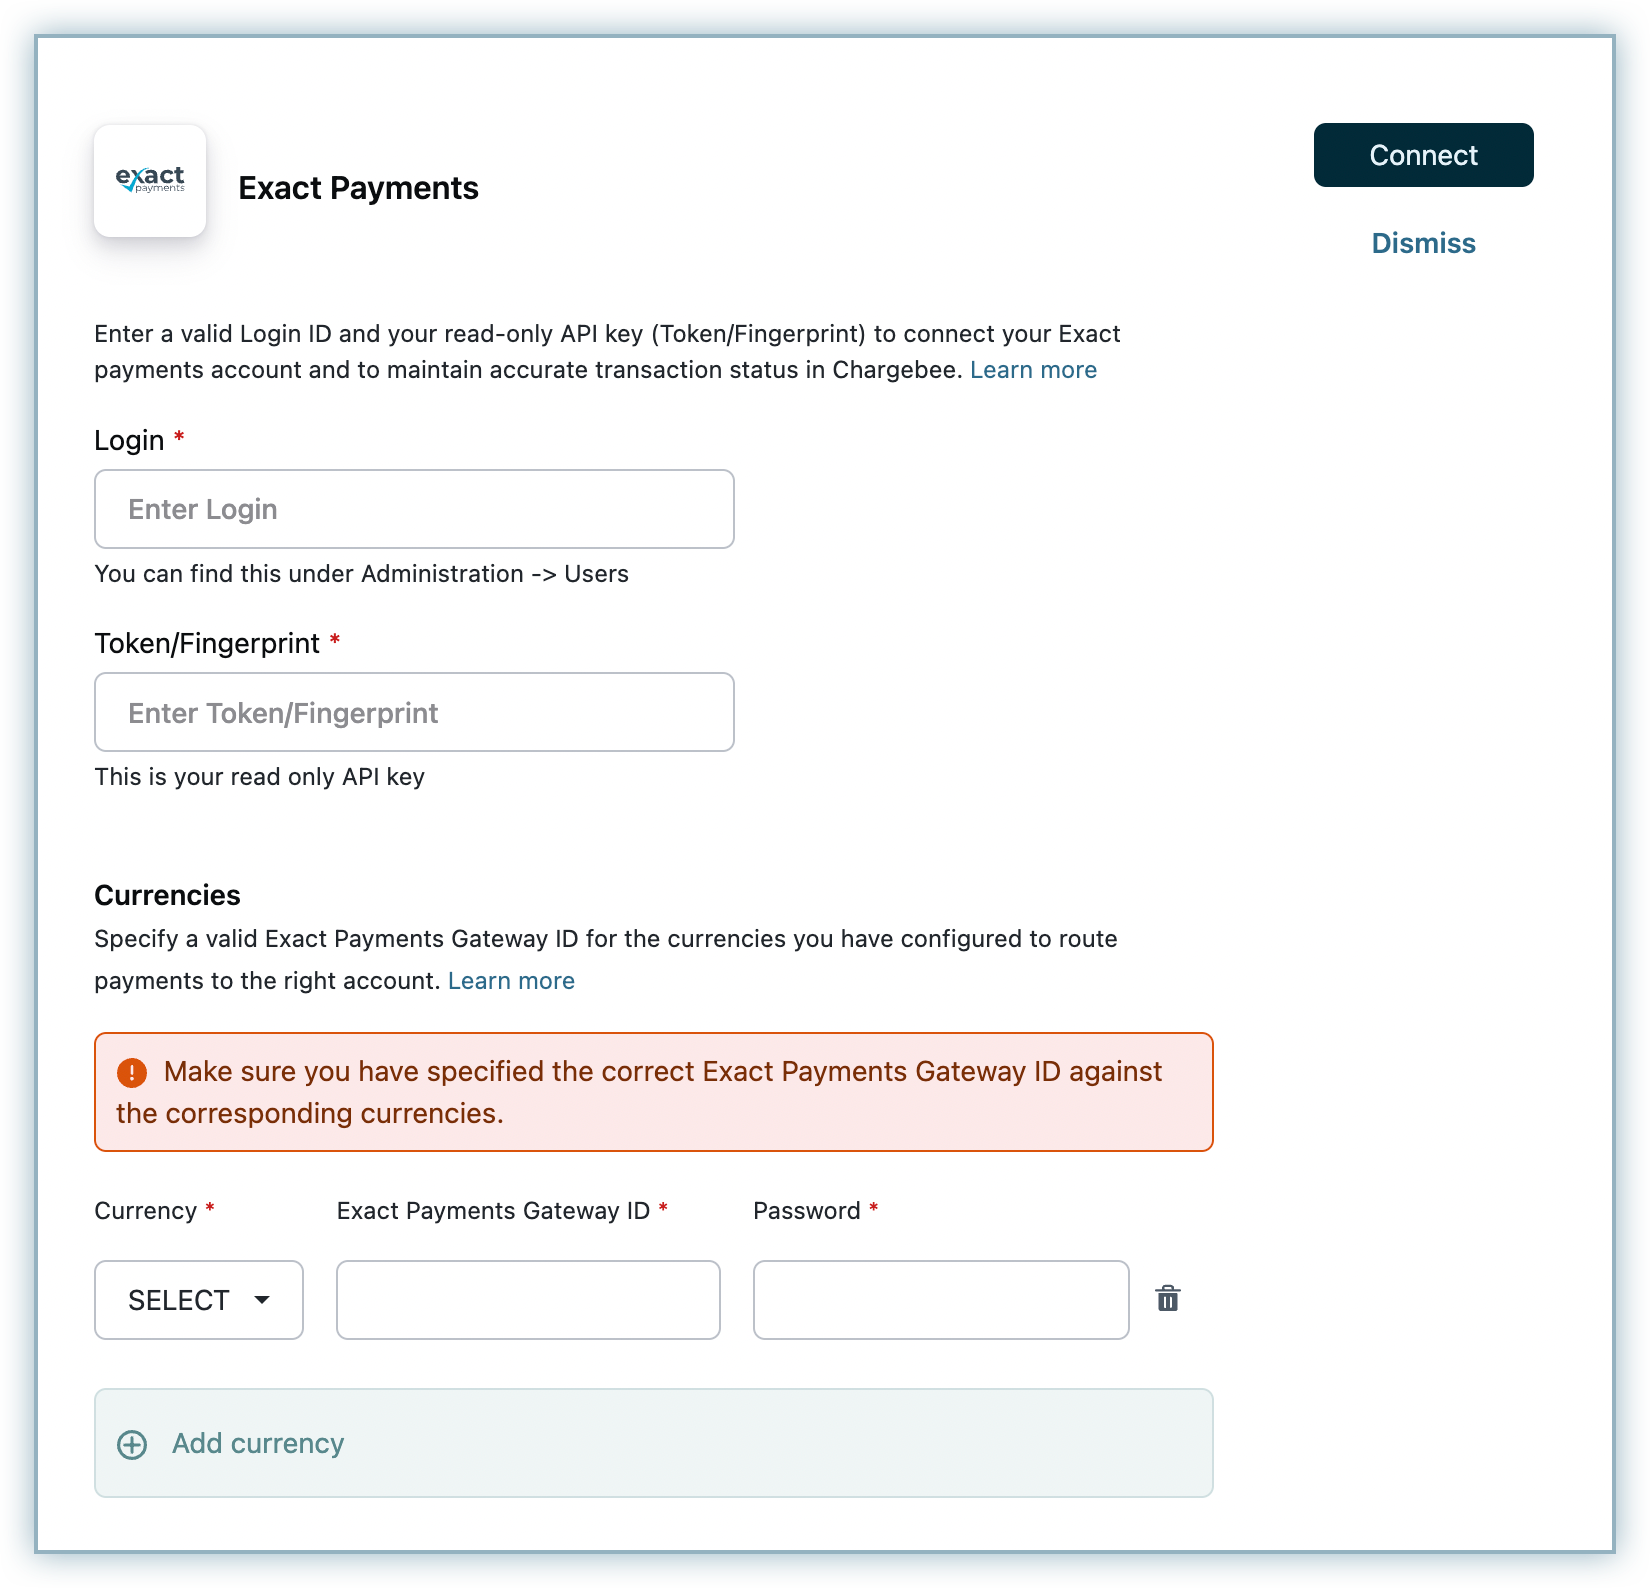Click the Token/Fingerprint field label
The width and height of the screenshot is (1650, 1588).
coord(207,643)
